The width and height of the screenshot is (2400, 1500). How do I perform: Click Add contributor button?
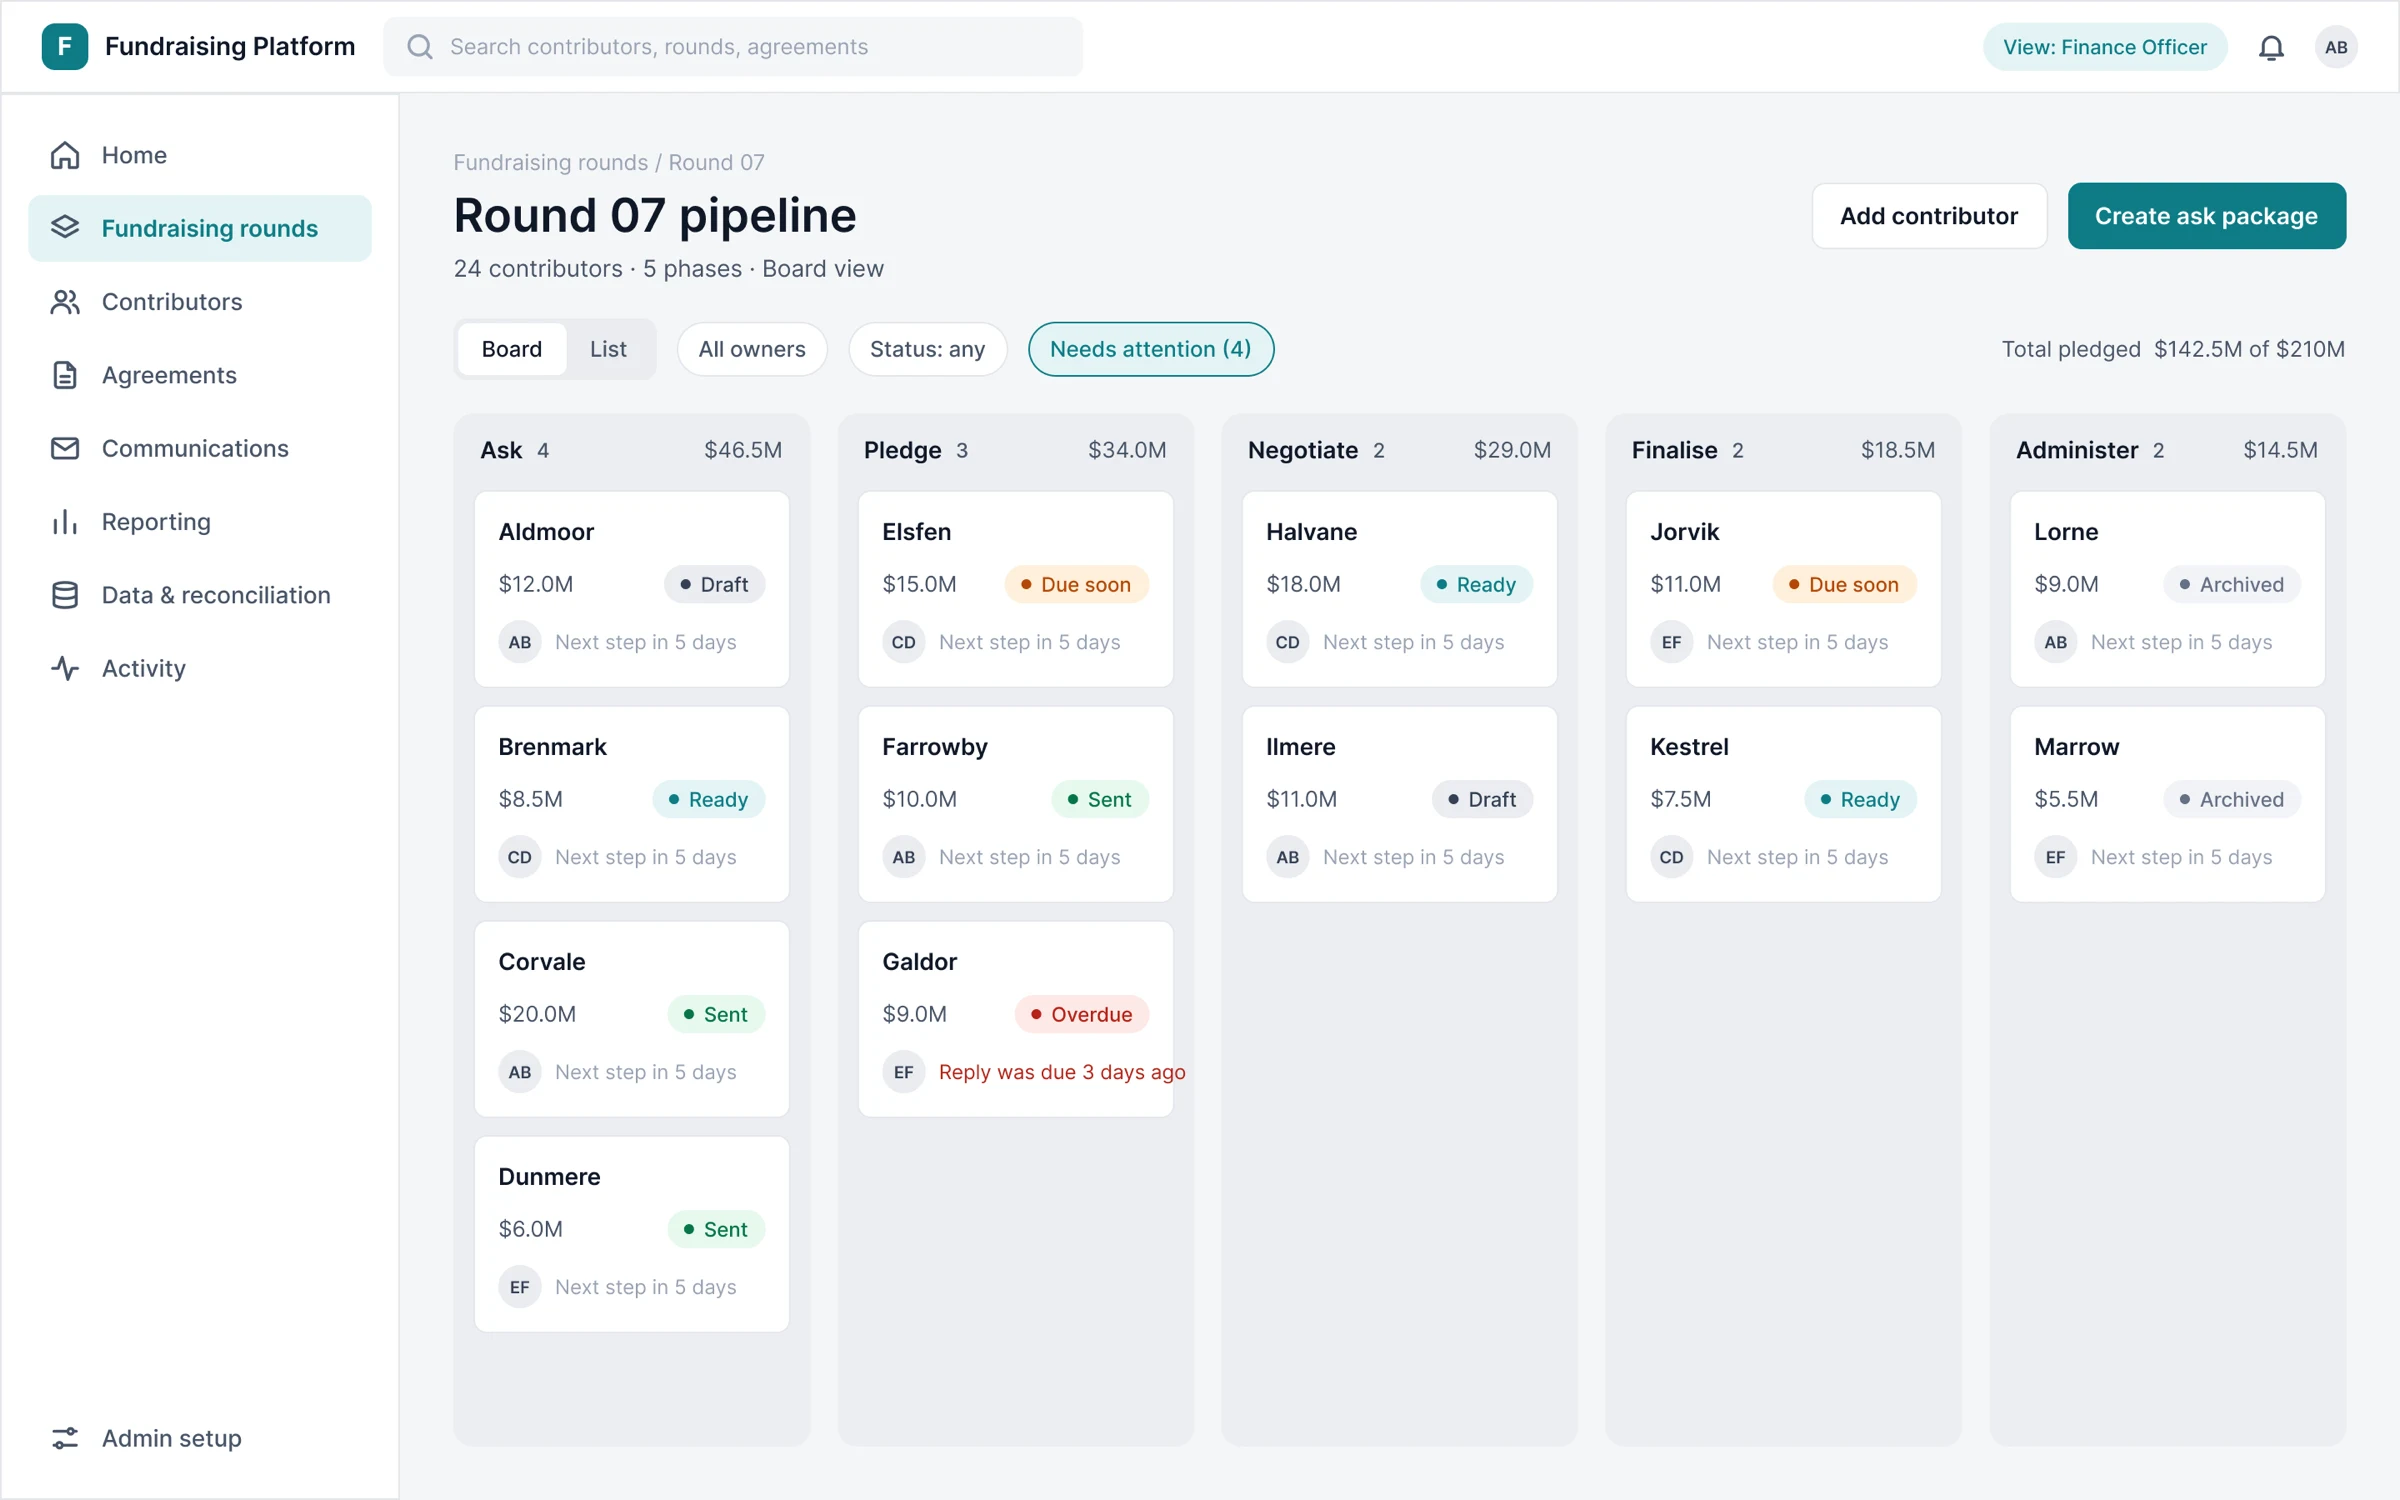(1929, 216)
